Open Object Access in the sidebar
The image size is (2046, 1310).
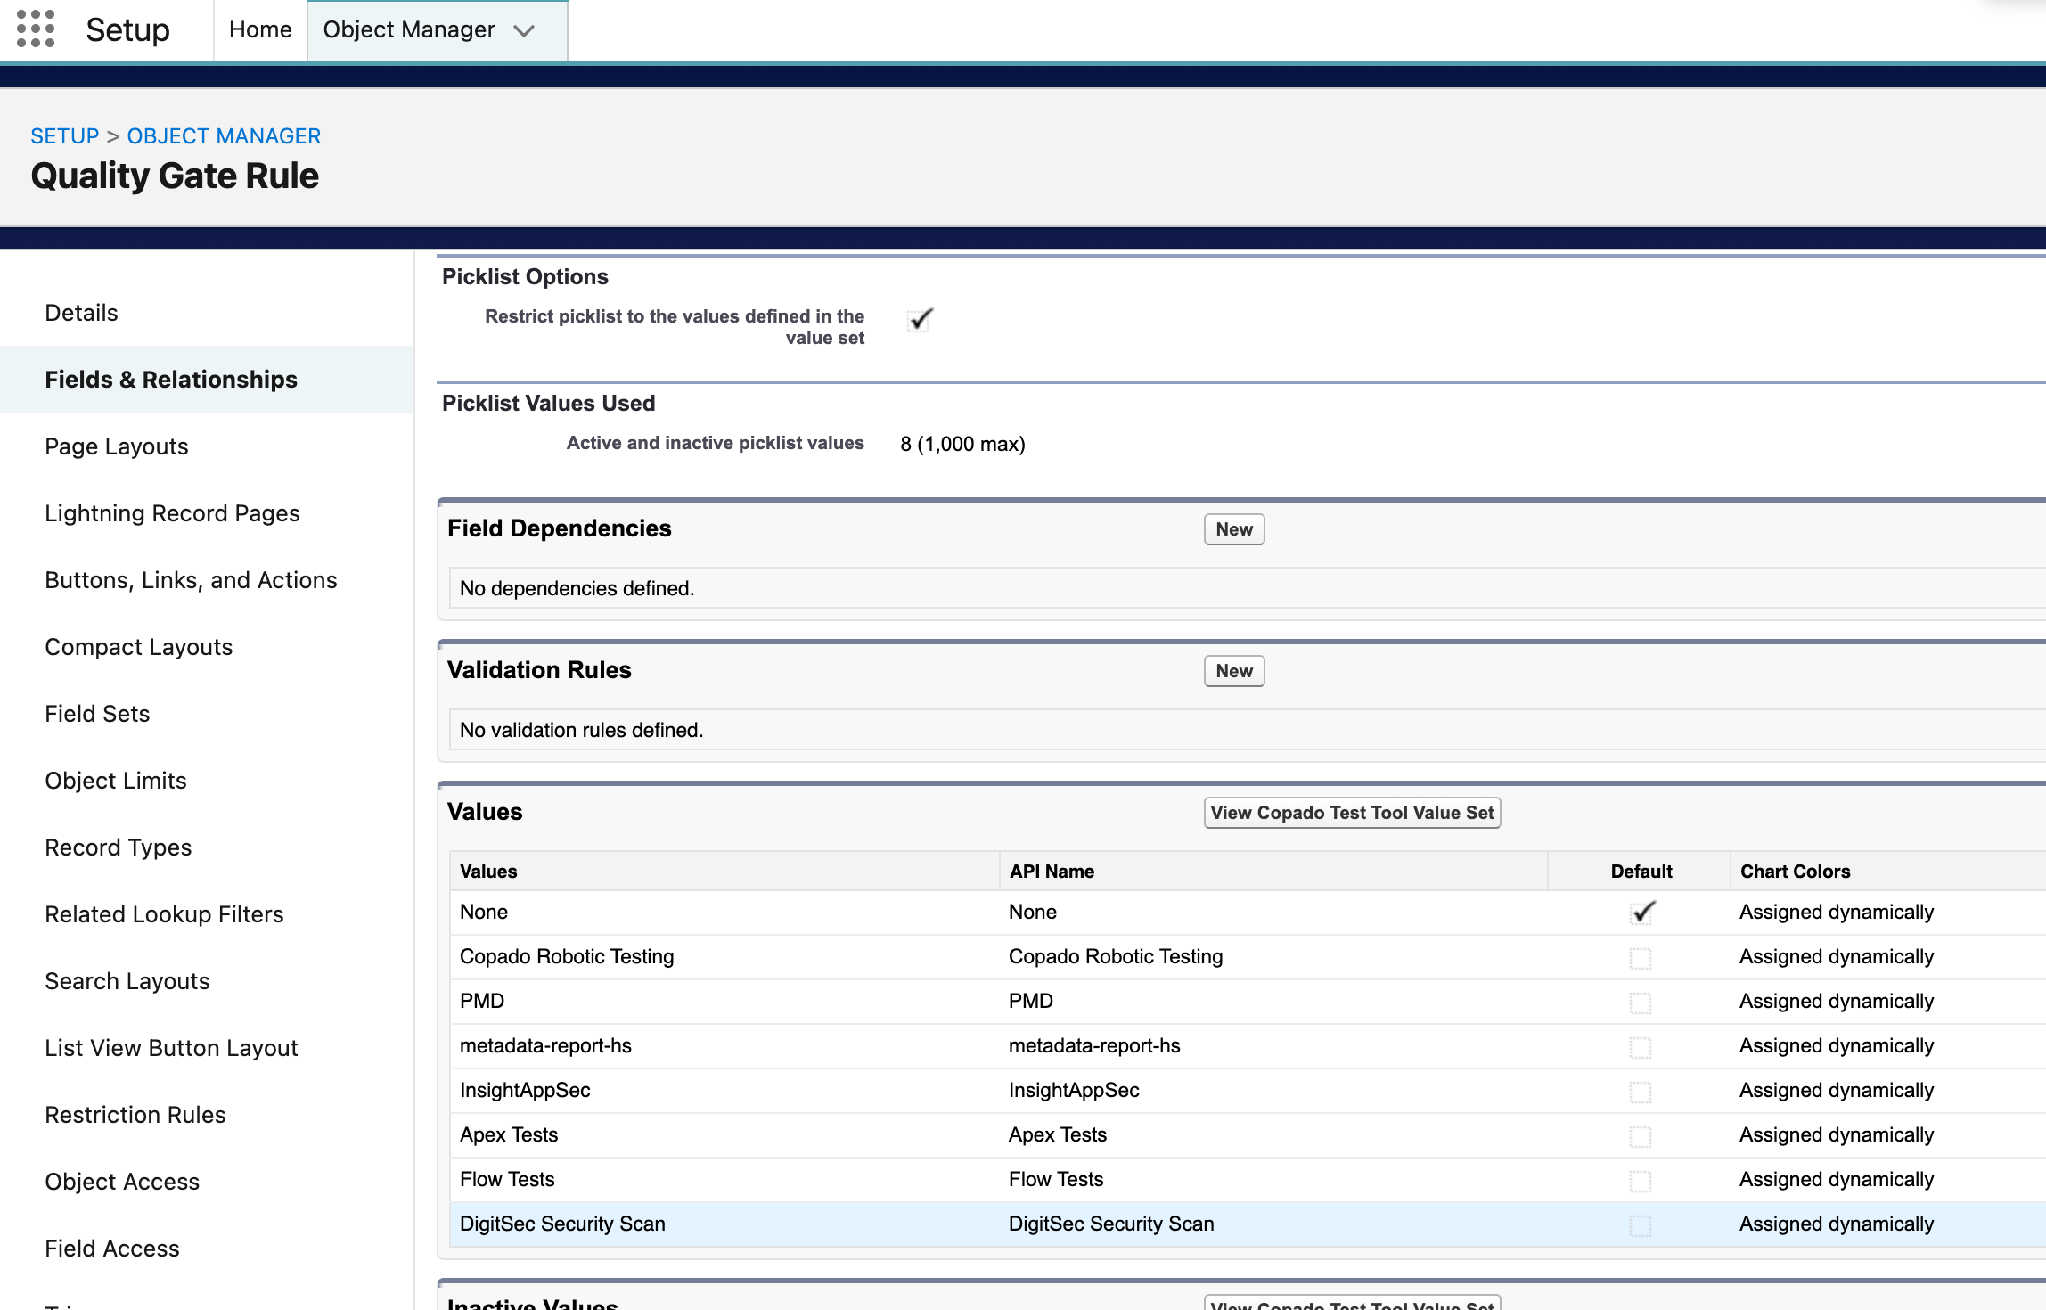coord(122,1182)
